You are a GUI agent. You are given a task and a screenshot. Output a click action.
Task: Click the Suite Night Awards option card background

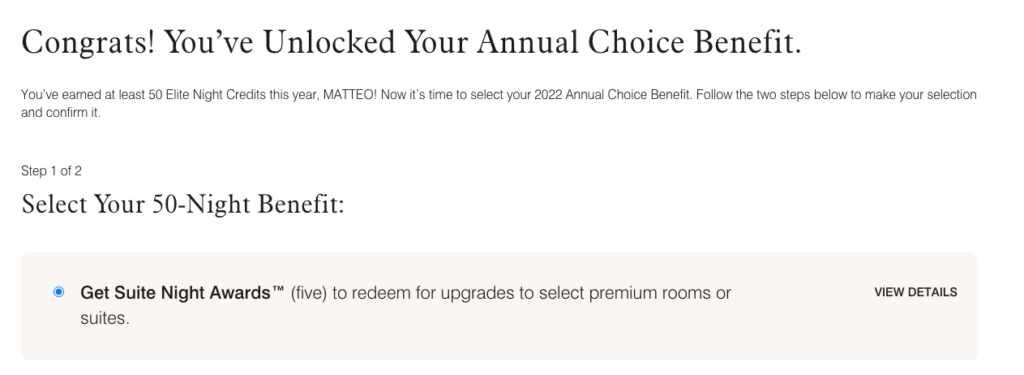pos(499,306)
